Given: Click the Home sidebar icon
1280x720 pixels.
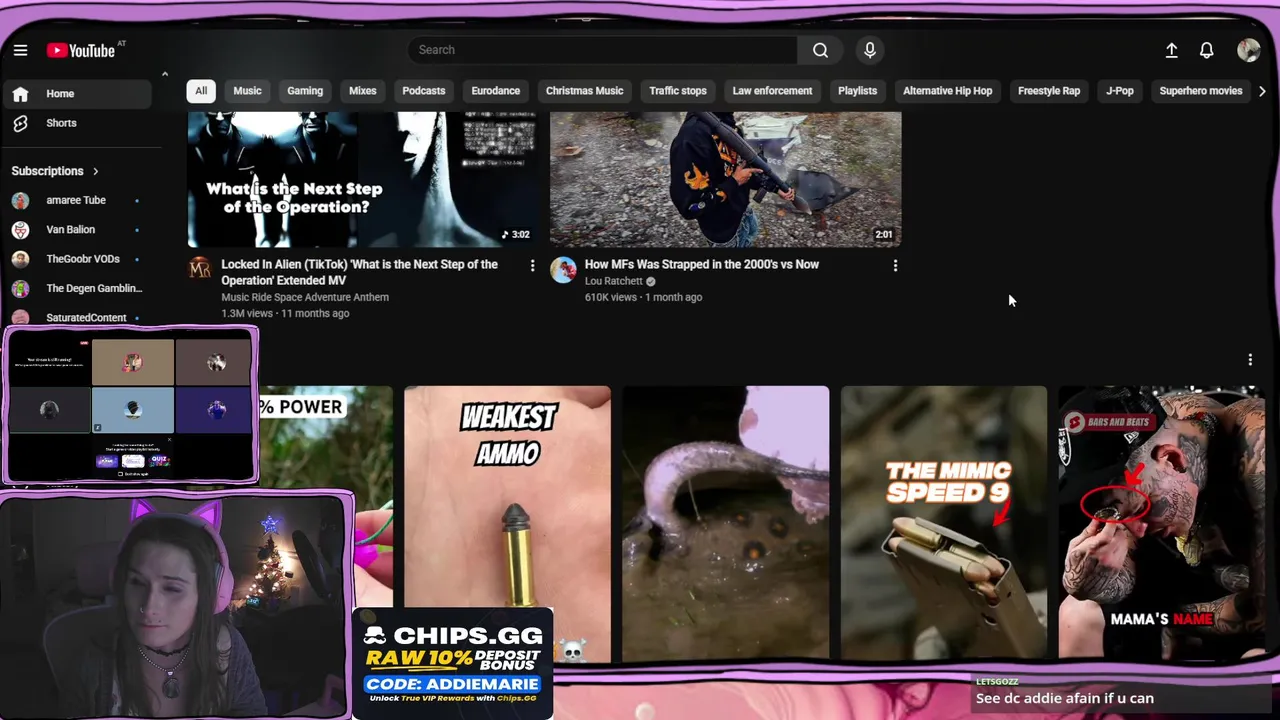Looking at the screenshot, I should click(20, 94).
